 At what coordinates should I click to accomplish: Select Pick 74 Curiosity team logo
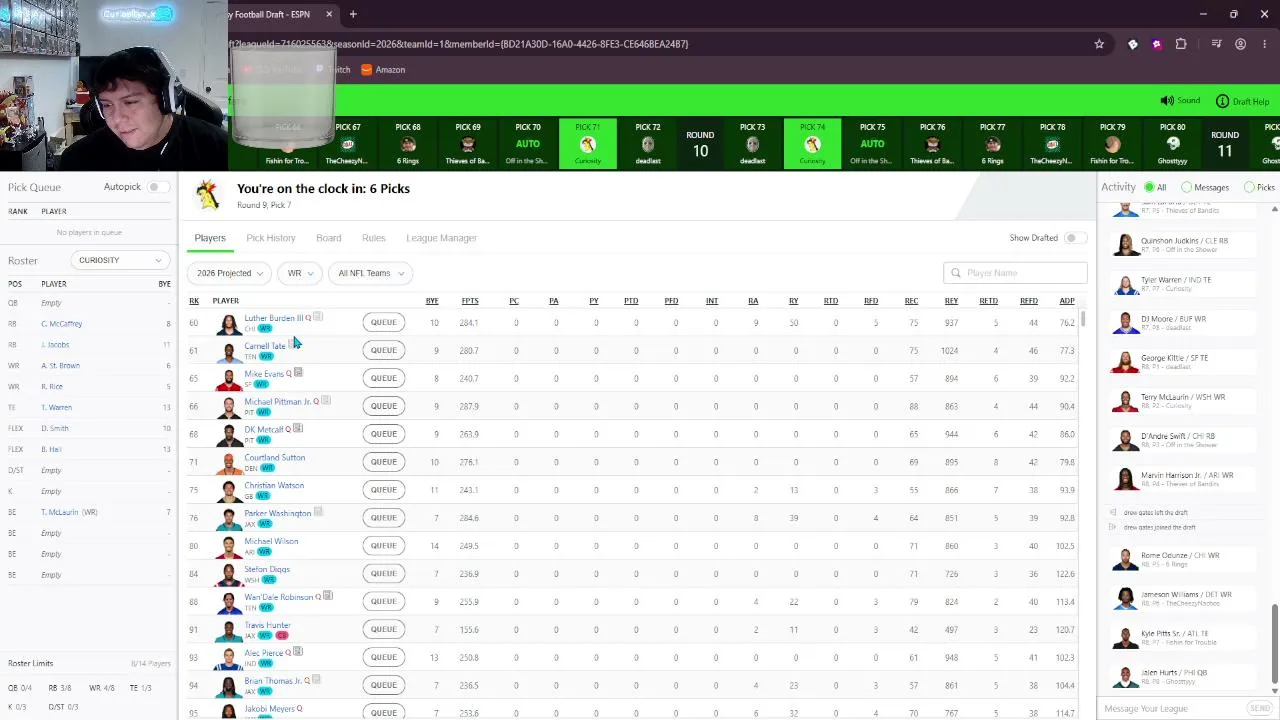[812, 145]
